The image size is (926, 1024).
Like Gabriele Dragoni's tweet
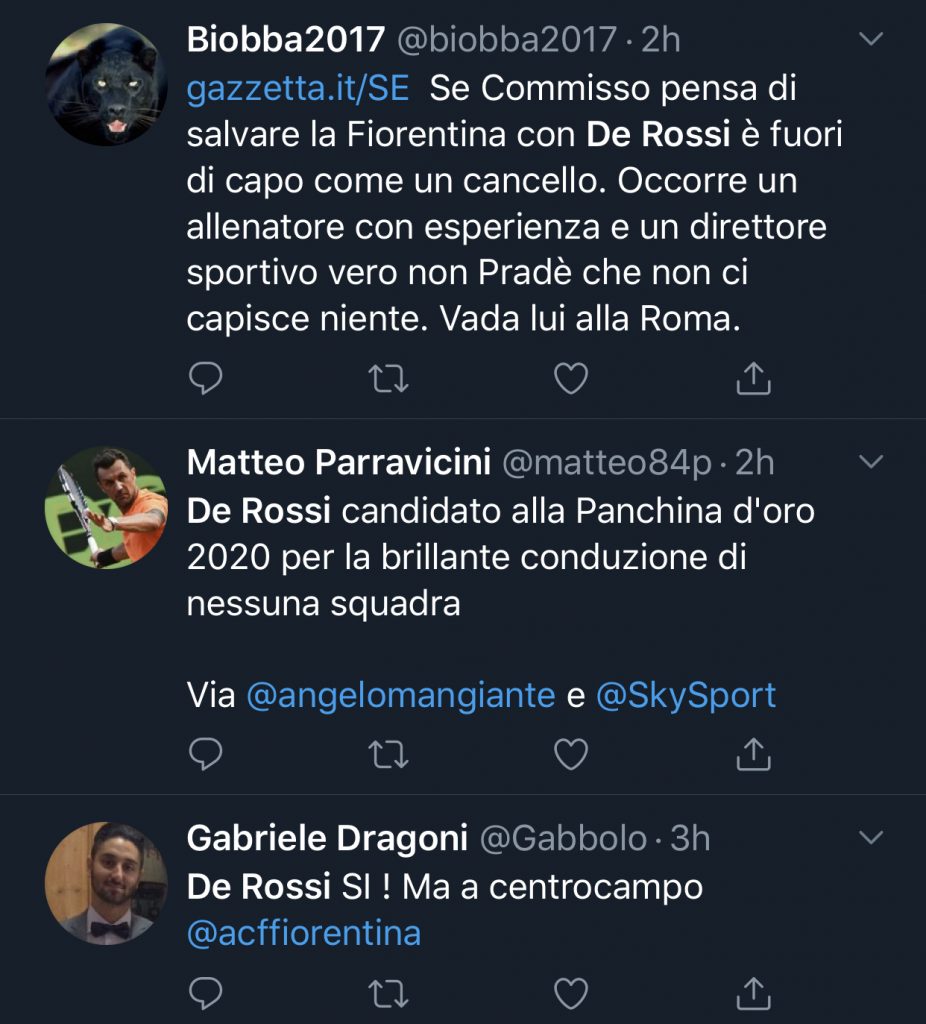(x=571, y=993)
